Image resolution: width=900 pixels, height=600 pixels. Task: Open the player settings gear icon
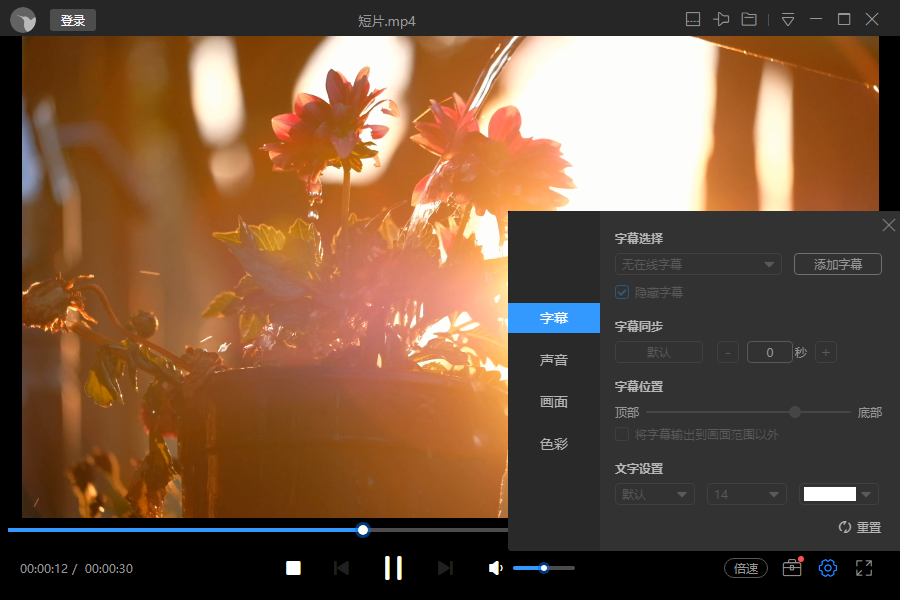click(827, 567)
